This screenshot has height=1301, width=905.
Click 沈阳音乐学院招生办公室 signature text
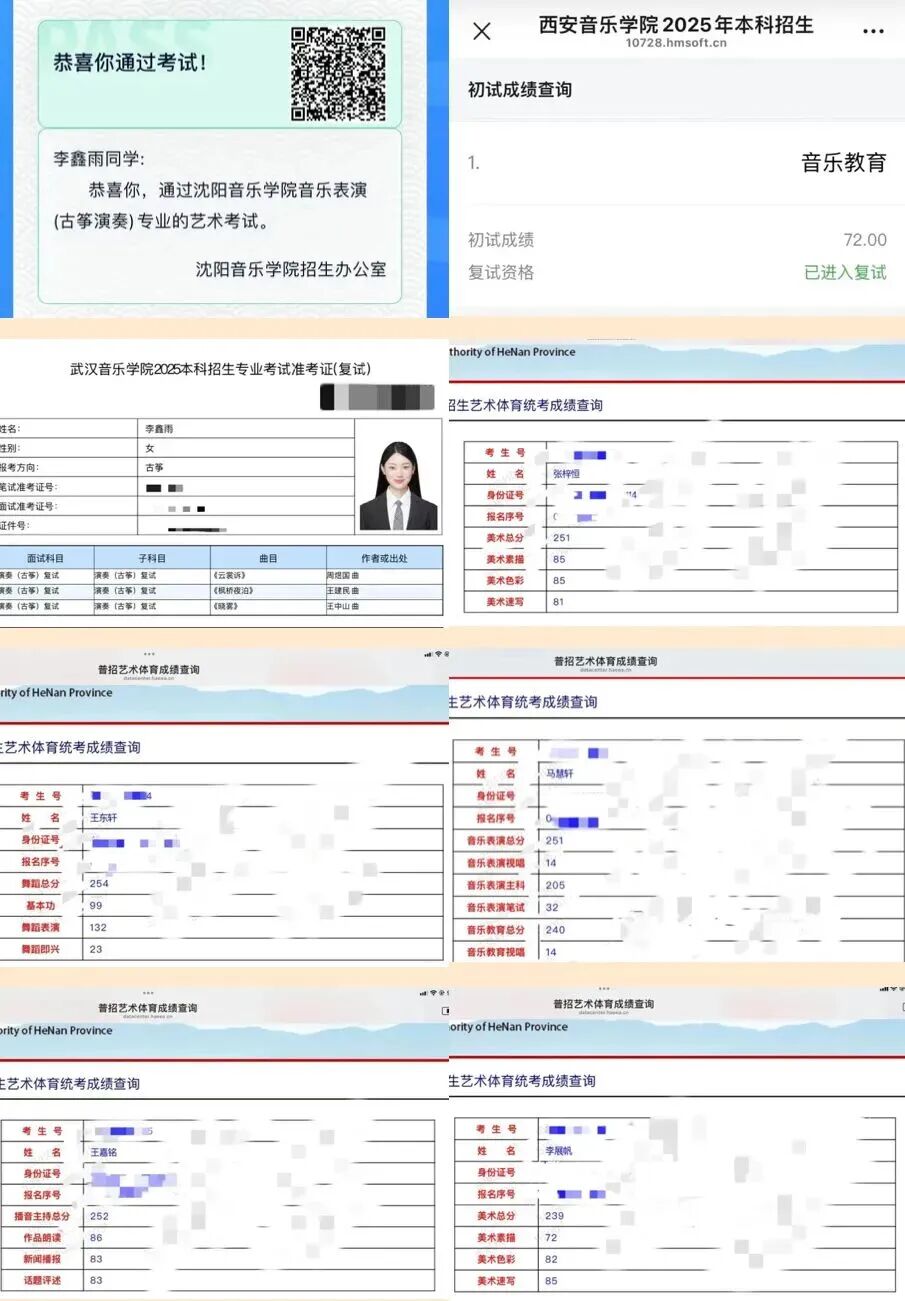tap(291, 268)
